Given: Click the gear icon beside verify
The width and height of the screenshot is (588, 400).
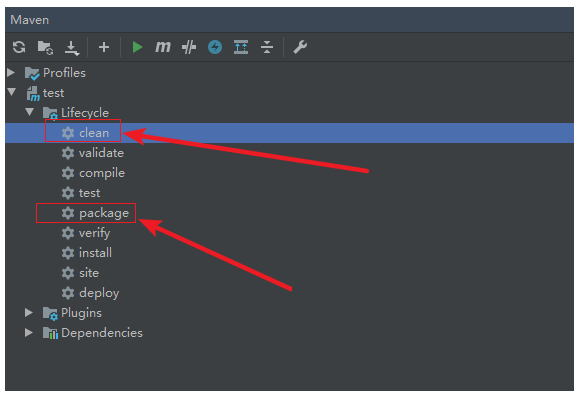Looking at the screenshot, I should [x=68, y=233].
